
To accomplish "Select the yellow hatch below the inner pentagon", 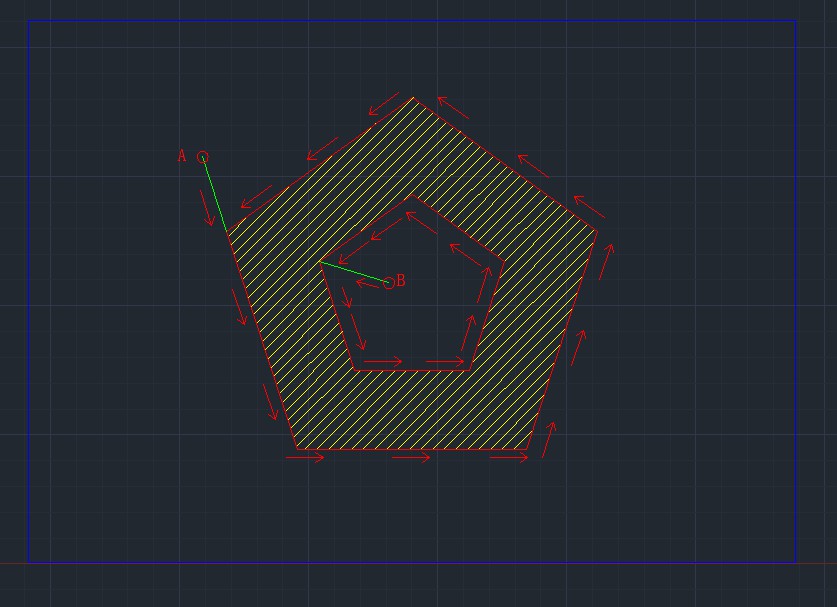I will click(x=412, y=410).
